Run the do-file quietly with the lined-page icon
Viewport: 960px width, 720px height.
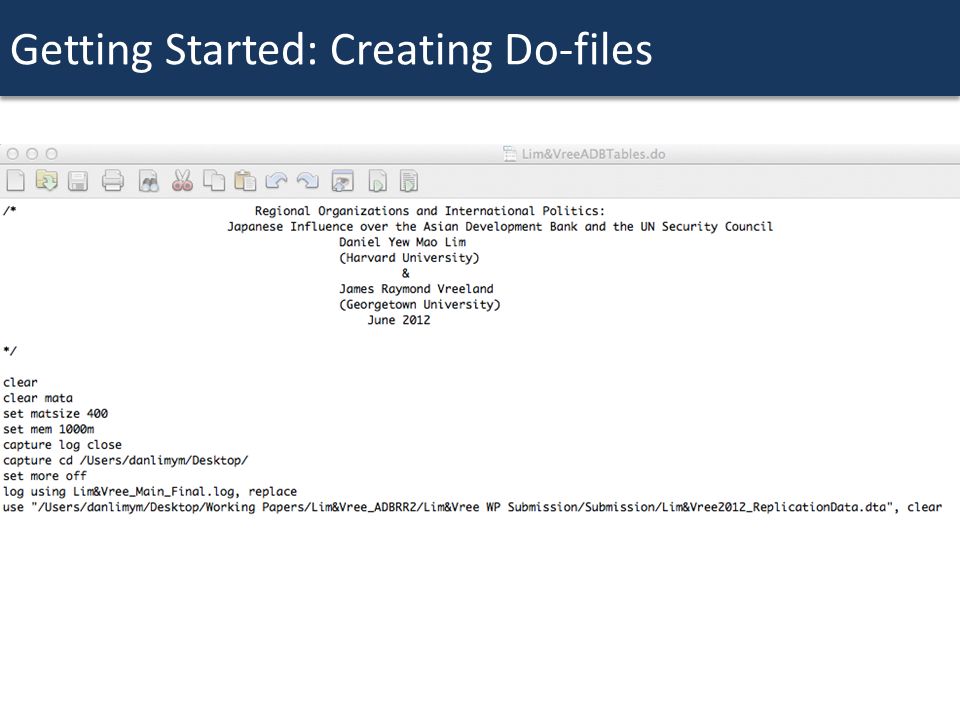[x=408, y=181]
